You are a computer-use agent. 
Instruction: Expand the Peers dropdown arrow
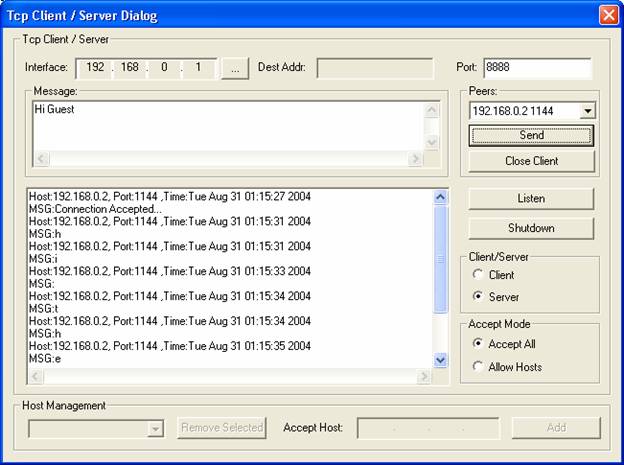pyautogui.click(x=587, y=111)
